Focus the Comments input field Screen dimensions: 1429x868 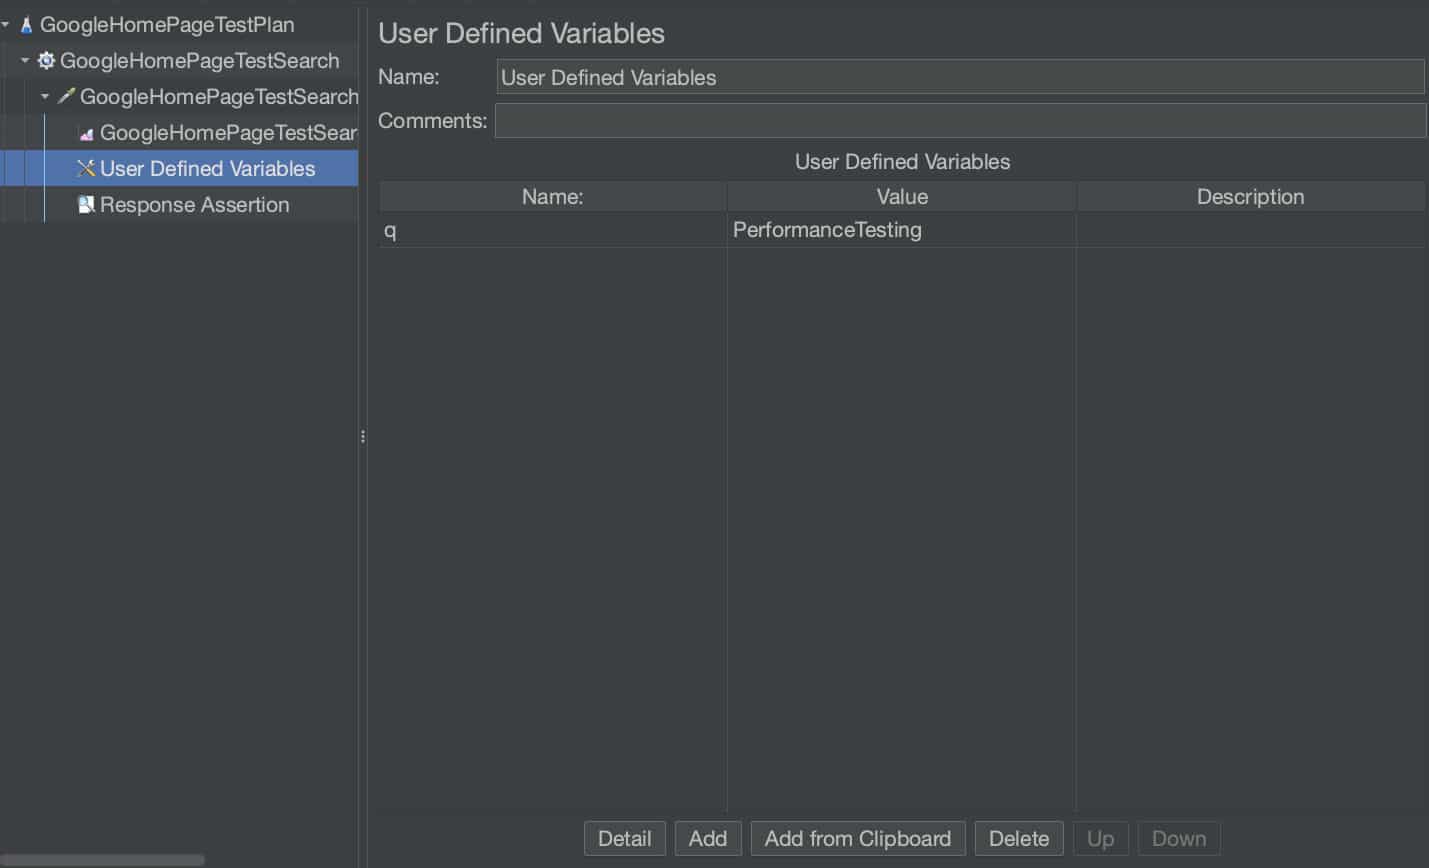959,121
